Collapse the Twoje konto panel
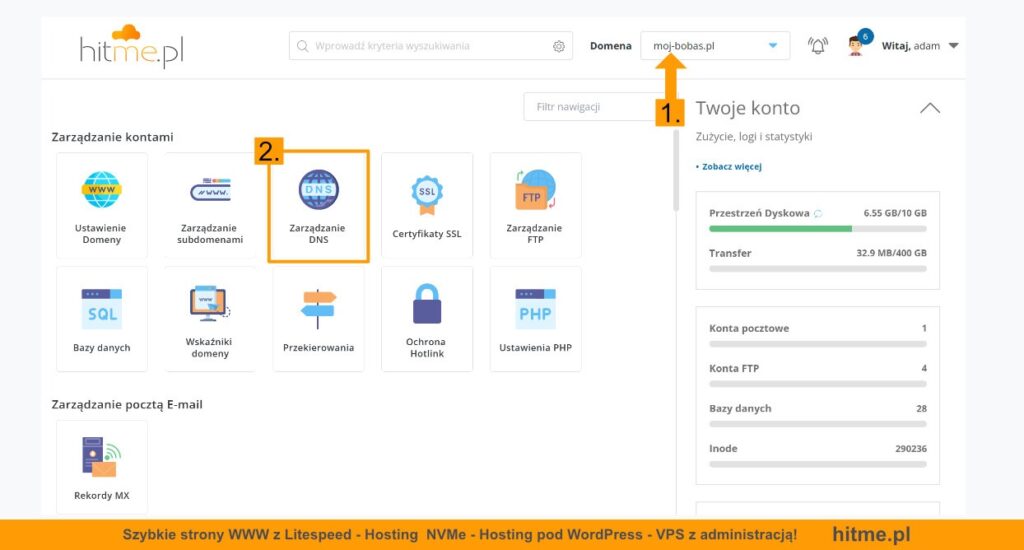 [930, 108]
